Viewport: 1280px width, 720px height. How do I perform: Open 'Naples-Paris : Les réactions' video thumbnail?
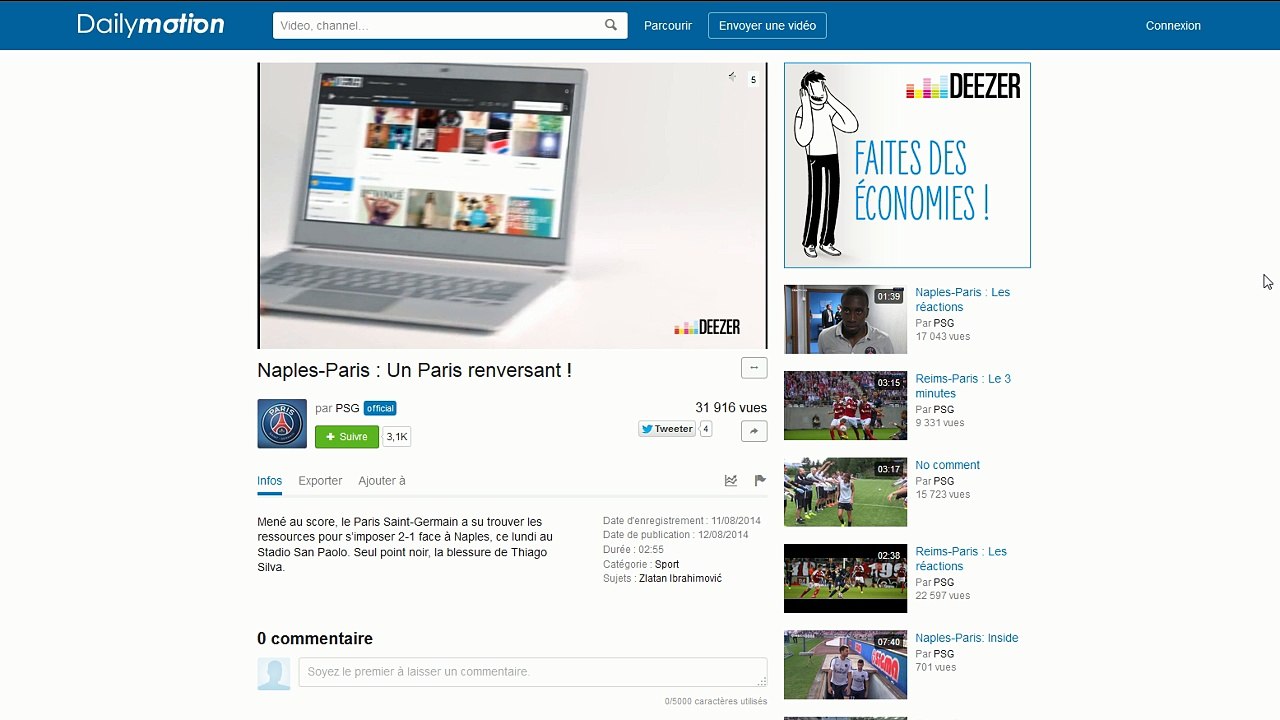click(845, 319)
